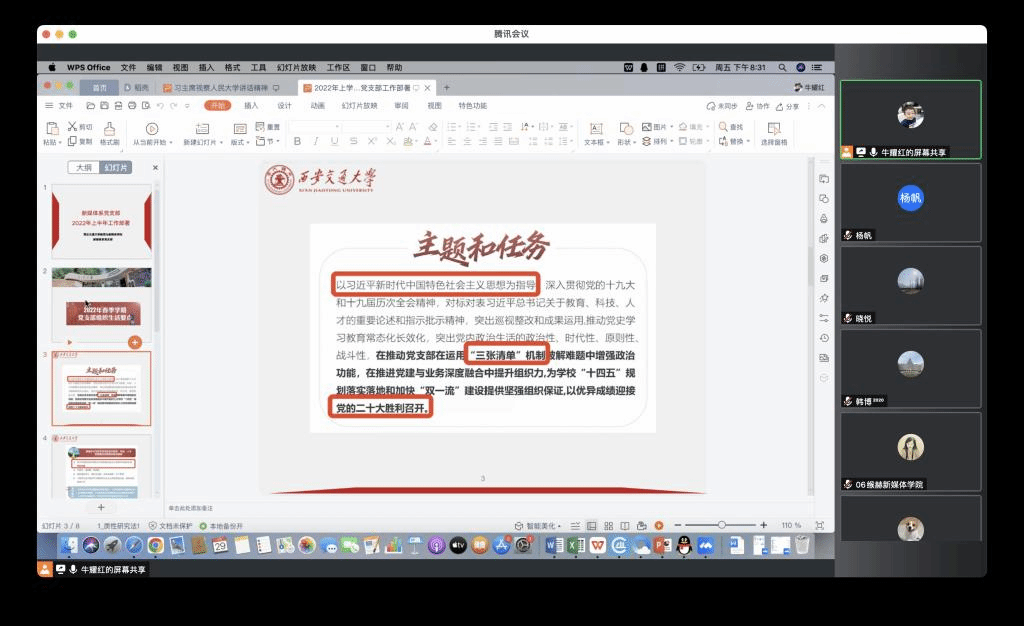Switch to 大纲 outline view
Viewport: 1024px width, 626px height.
click(85, 168)
